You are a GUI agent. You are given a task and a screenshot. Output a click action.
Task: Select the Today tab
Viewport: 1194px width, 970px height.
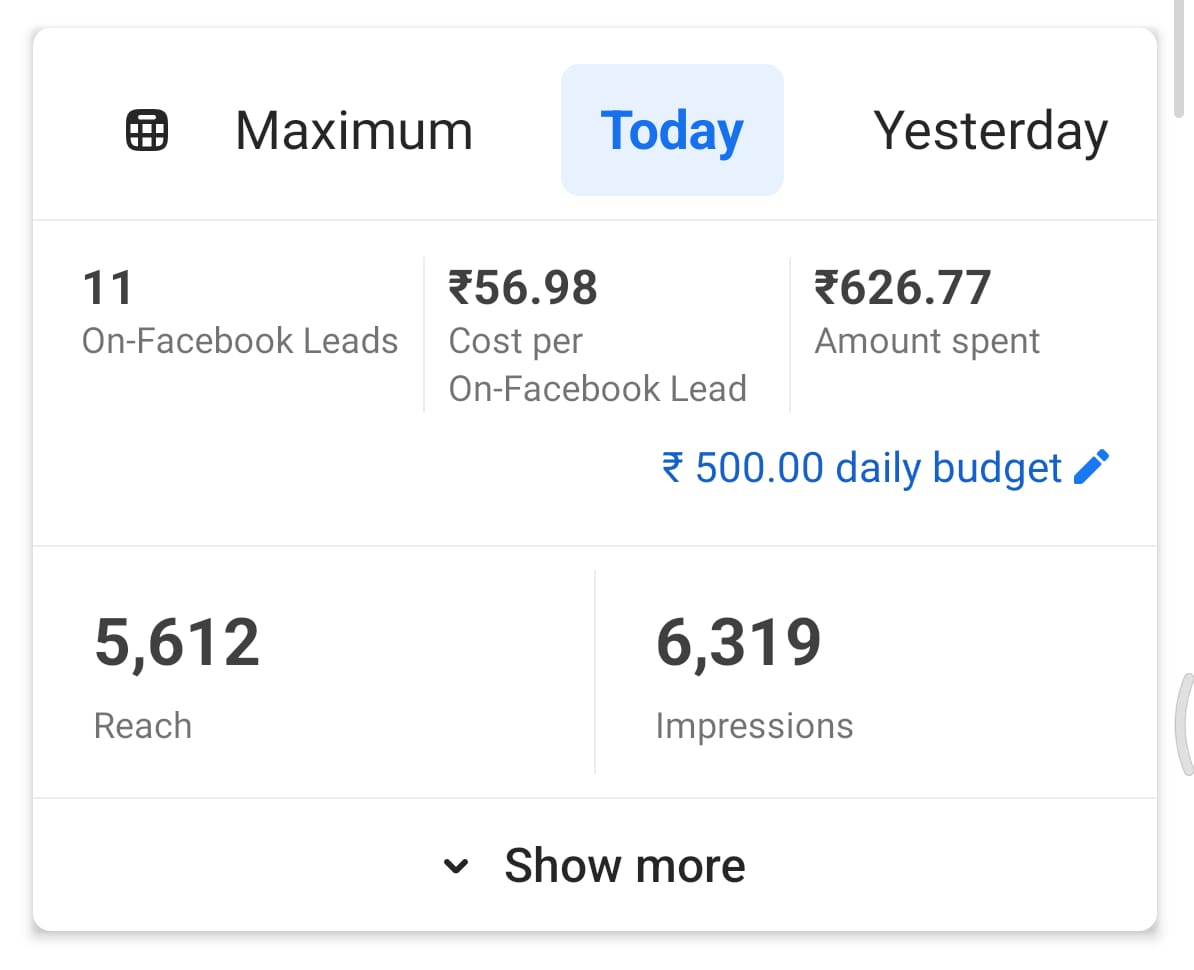(672, 131)
